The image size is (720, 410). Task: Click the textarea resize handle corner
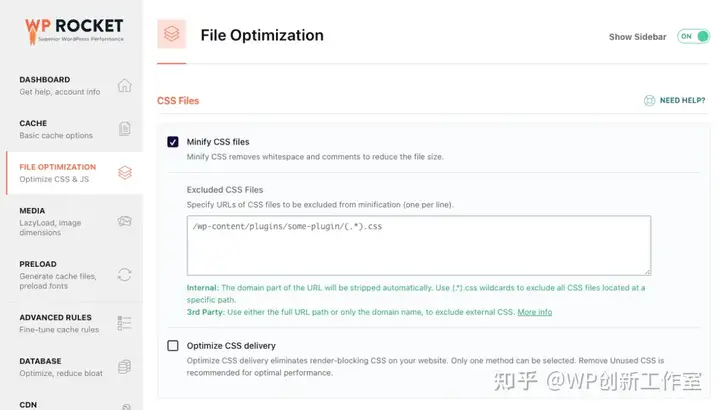coord(647,272)
